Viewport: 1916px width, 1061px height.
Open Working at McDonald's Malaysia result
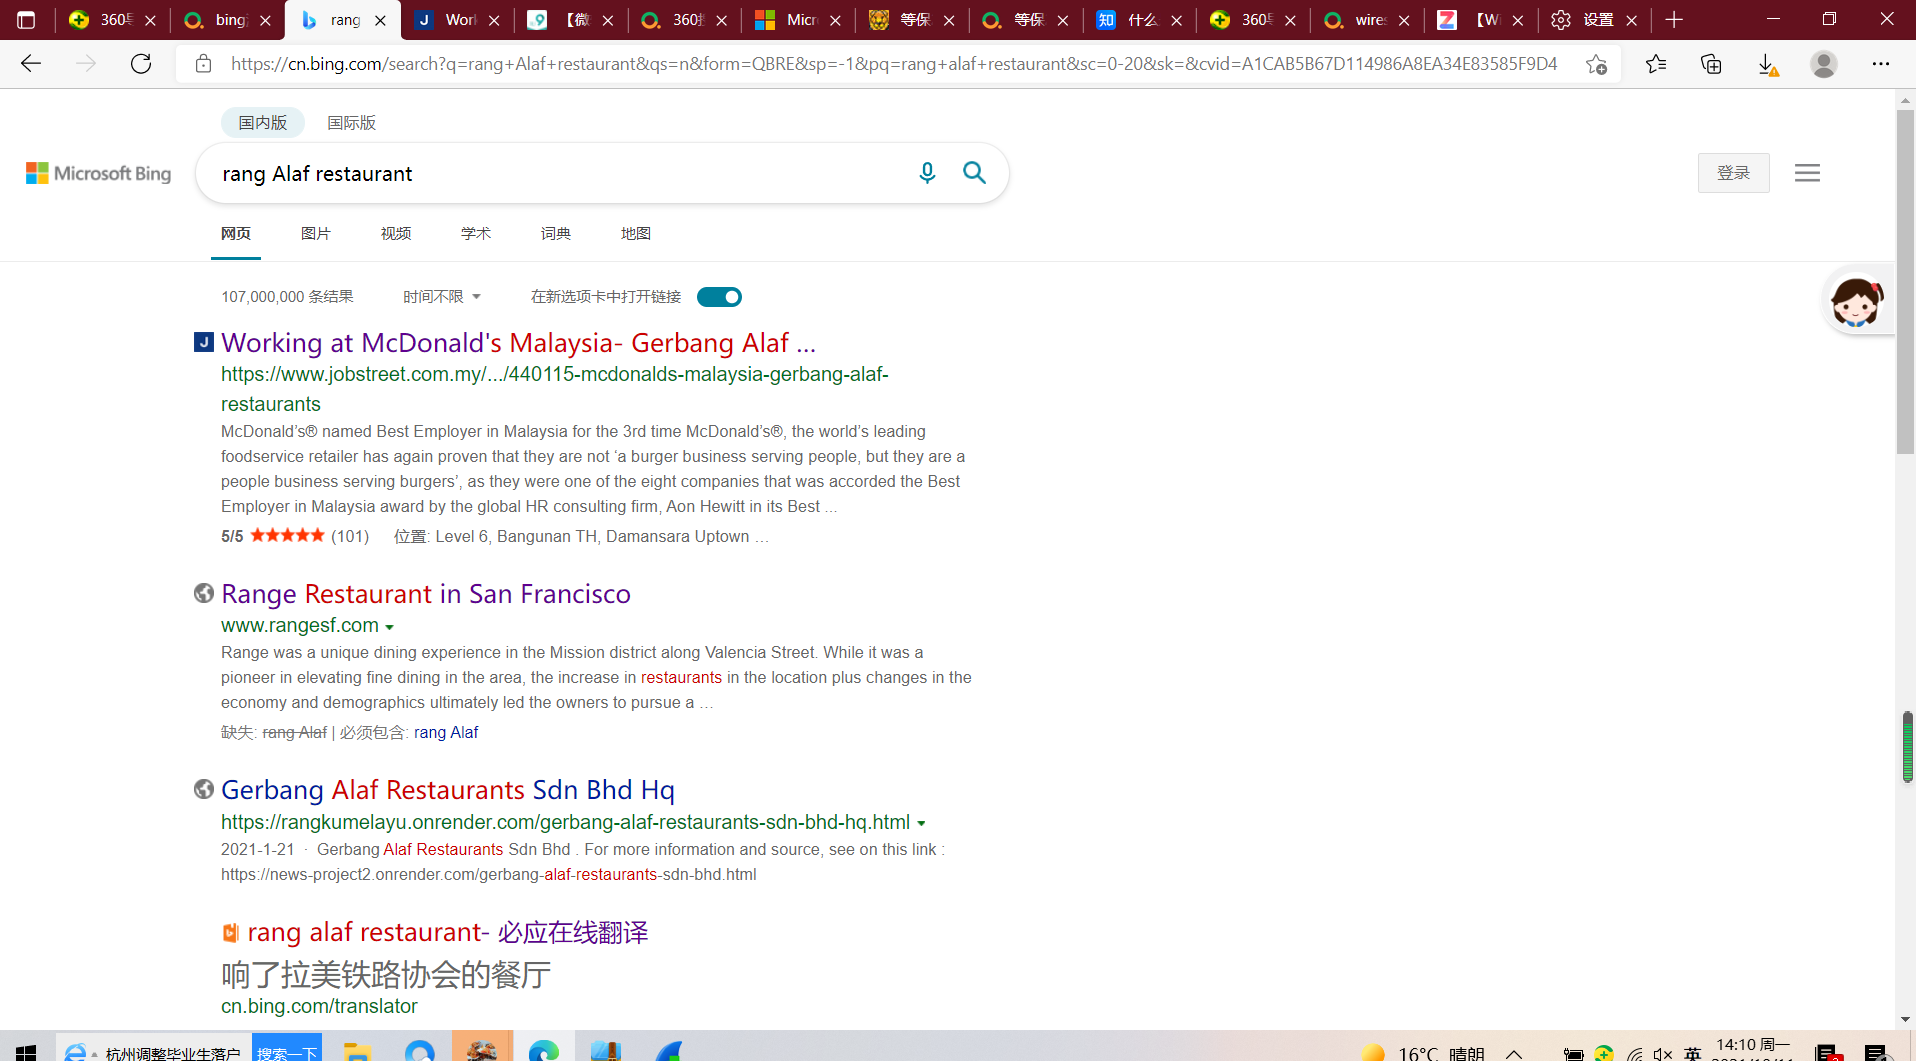(x=518, y=343)
